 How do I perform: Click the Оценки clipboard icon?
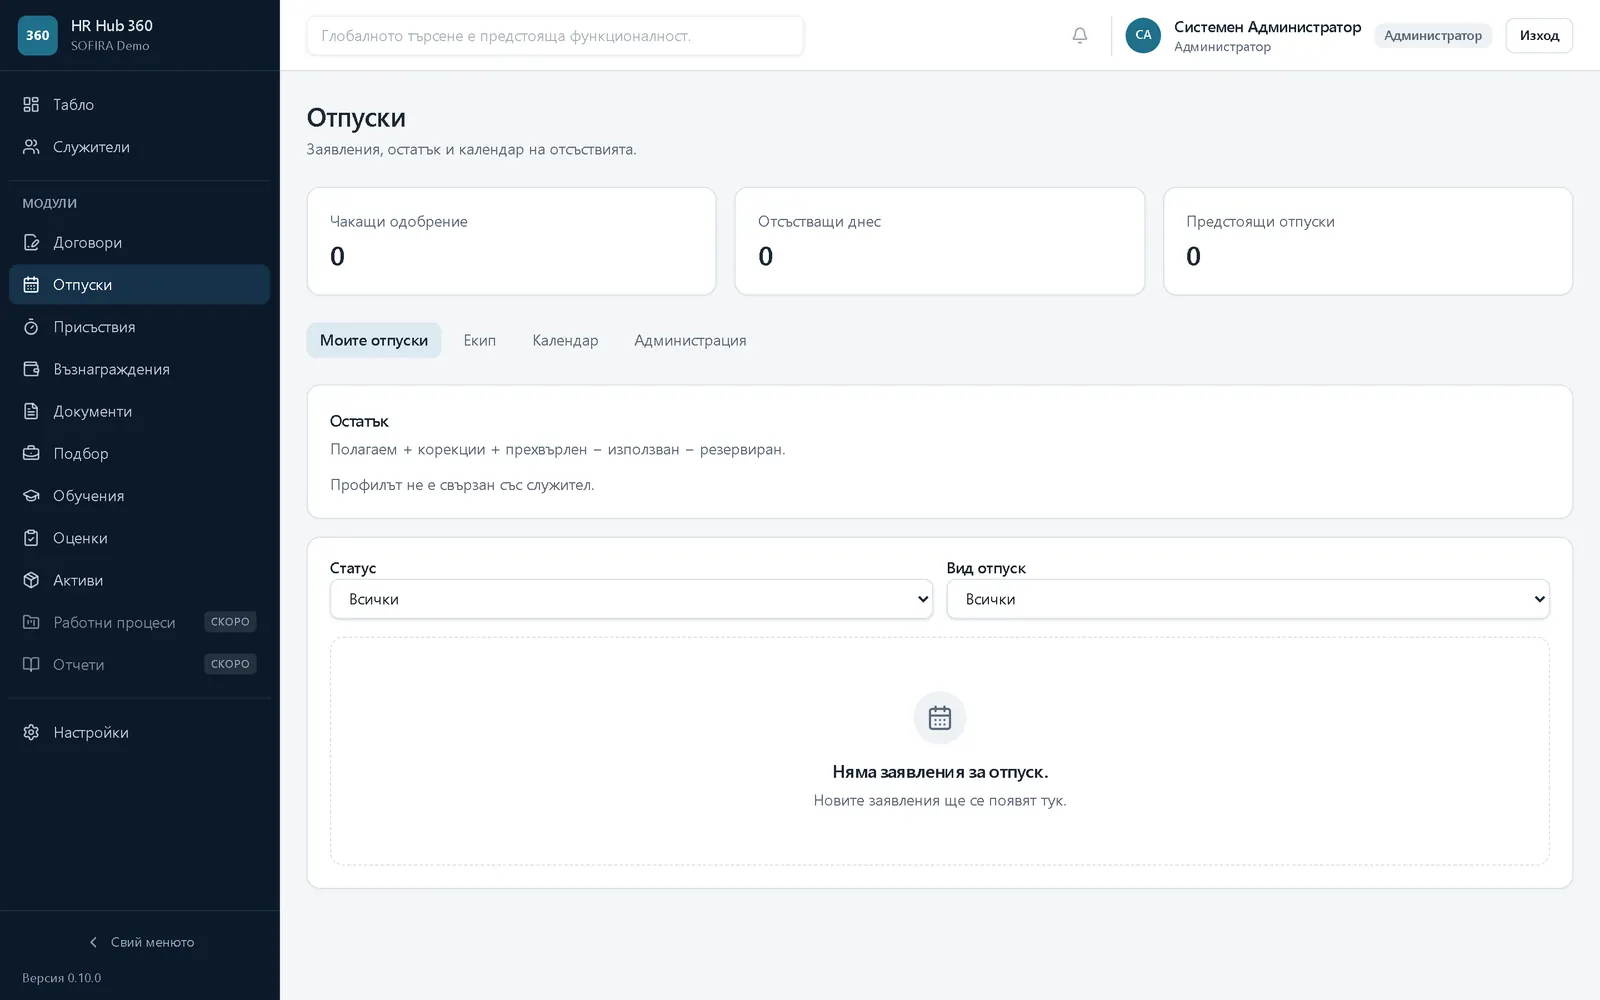point(31,538)
